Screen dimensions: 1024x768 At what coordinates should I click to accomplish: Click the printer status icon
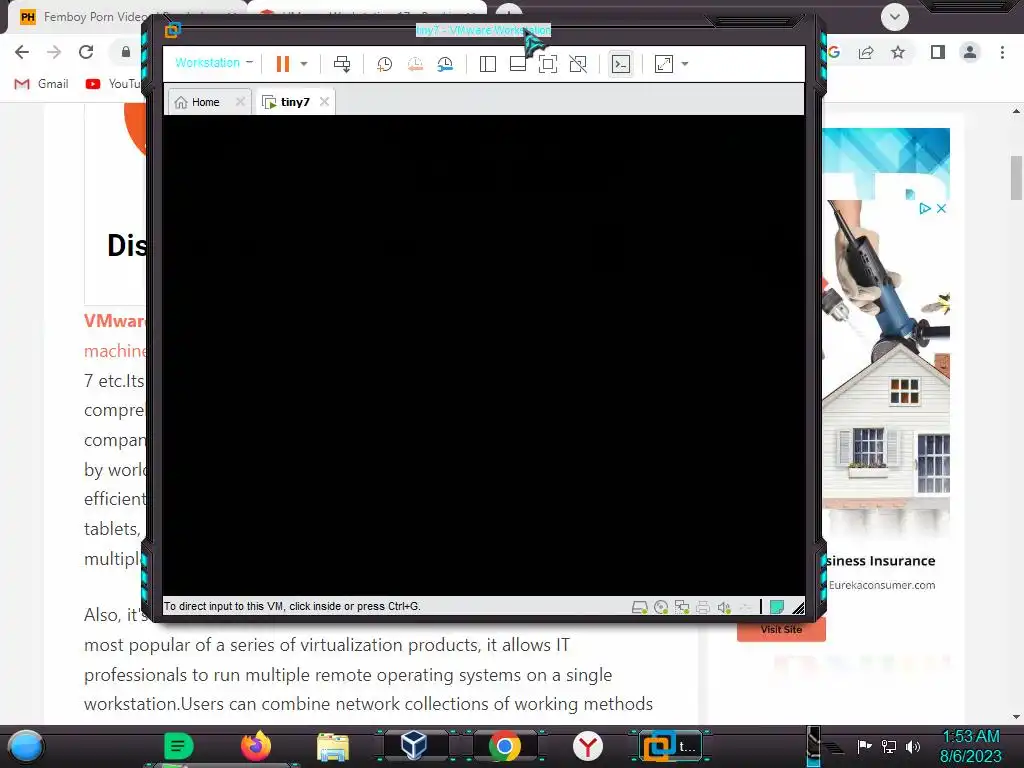[x=703, y=607]
